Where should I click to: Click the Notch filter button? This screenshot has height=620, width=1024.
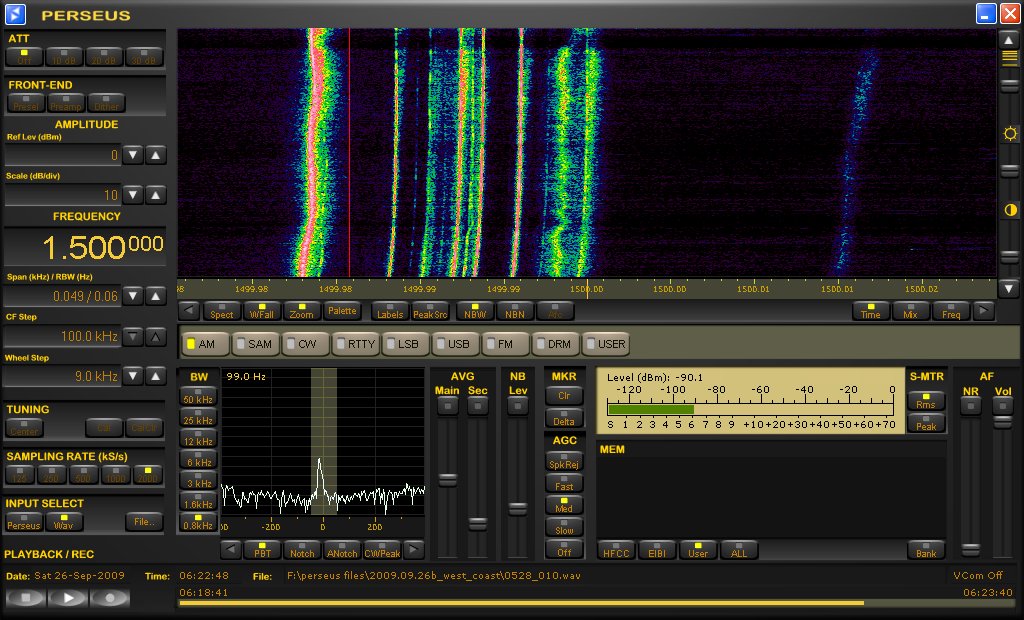pos(302,550)
